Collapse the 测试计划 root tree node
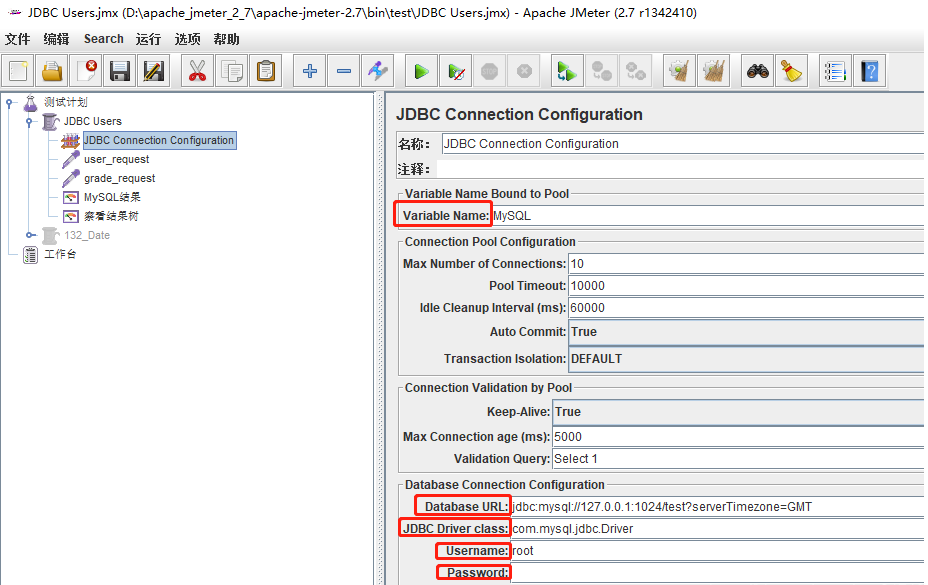Viewport: 928px width, 585px height. pyautogui.click(x=10, y=102)
